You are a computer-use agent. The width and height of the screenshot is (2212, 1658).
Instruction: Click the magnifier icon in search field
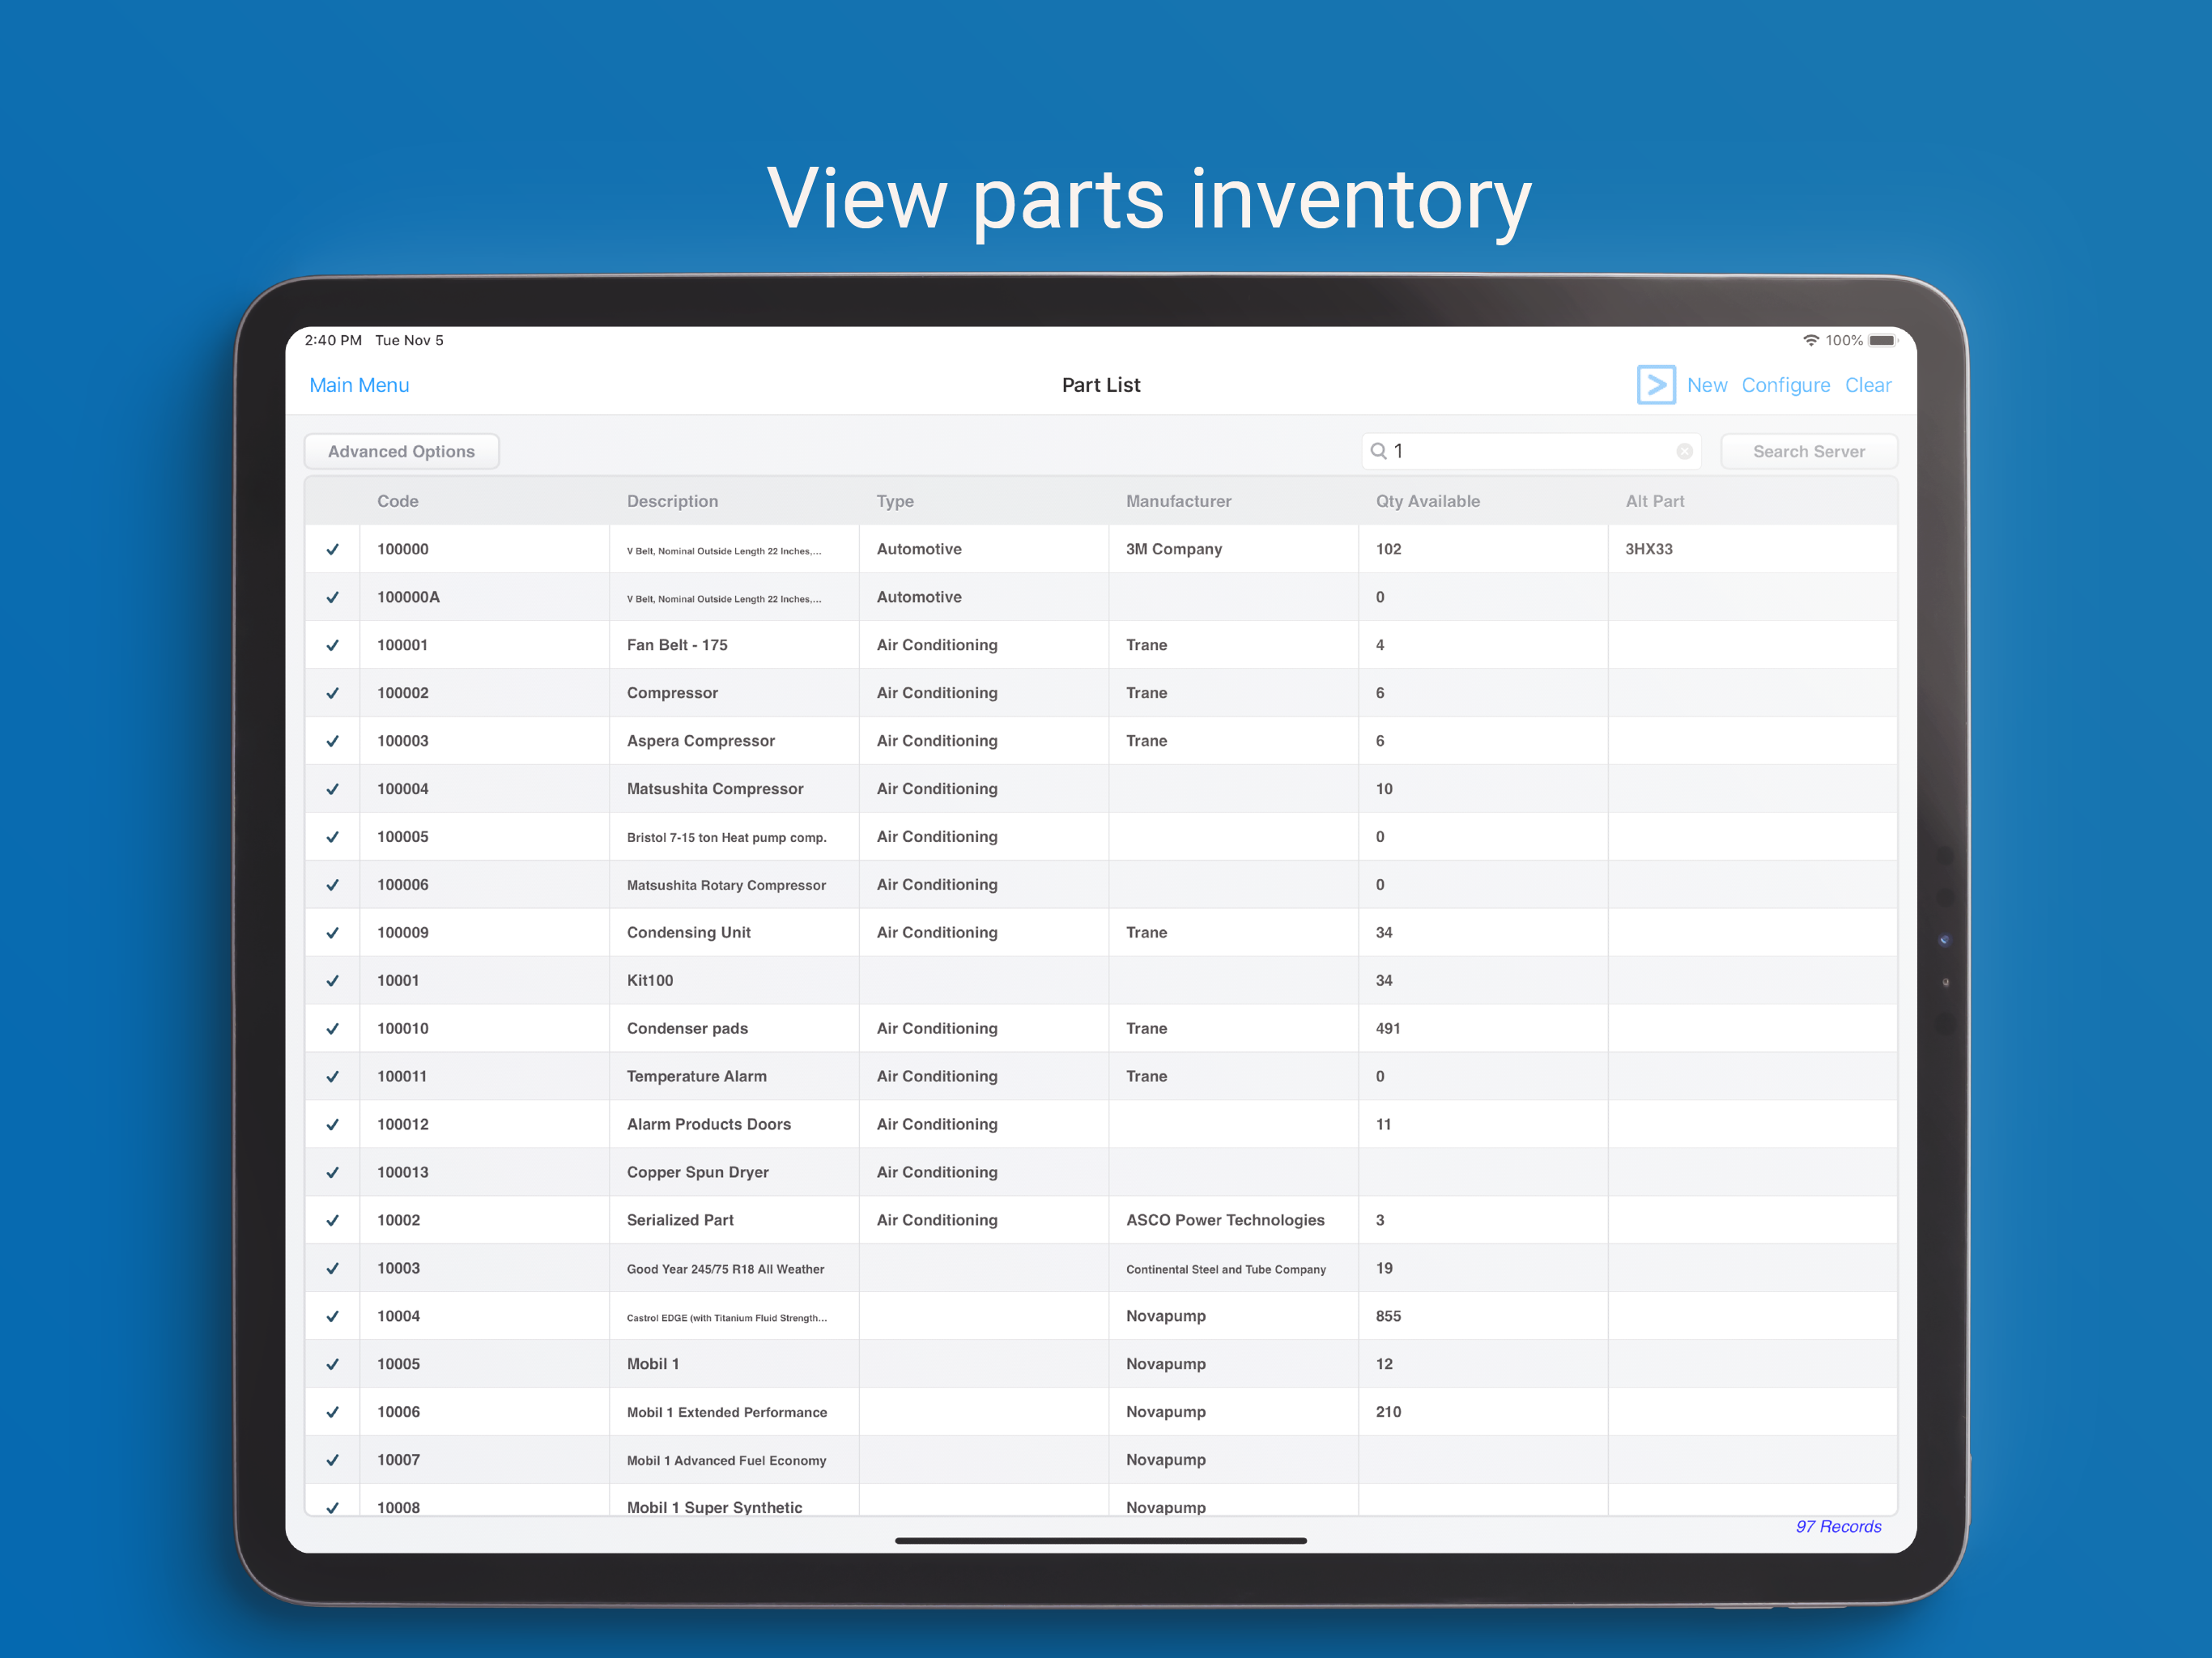pyautogui.click(x=1378, y=451)
